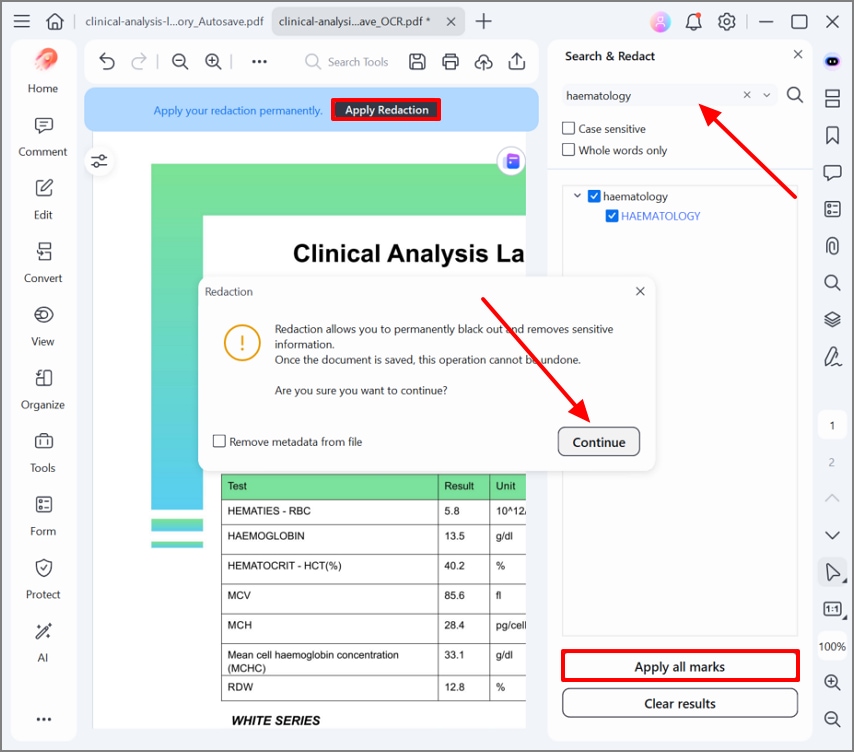This screenshot has height=752, width=854.
Task: Uncheck the HAEMATOLOGY match result
Action: pos(612,216)
